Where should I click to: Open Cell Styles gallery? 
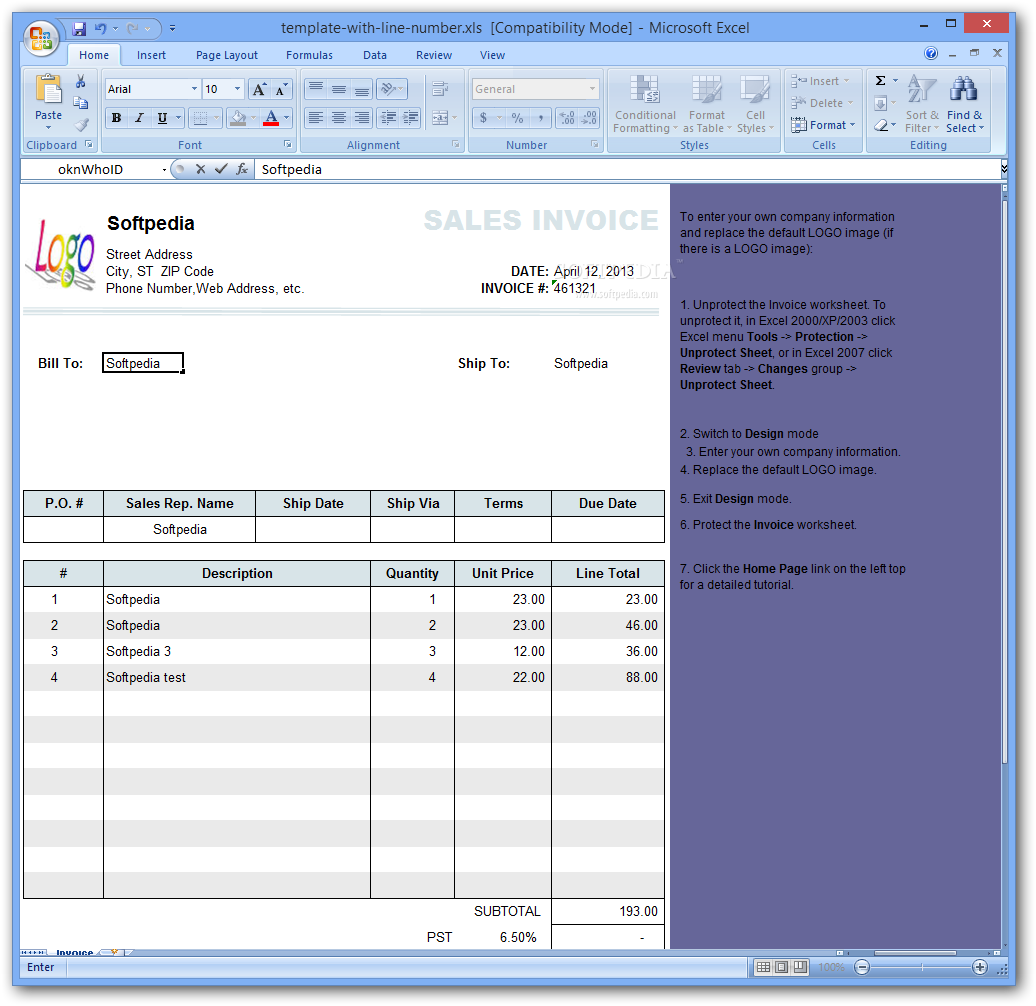(755, 104)
